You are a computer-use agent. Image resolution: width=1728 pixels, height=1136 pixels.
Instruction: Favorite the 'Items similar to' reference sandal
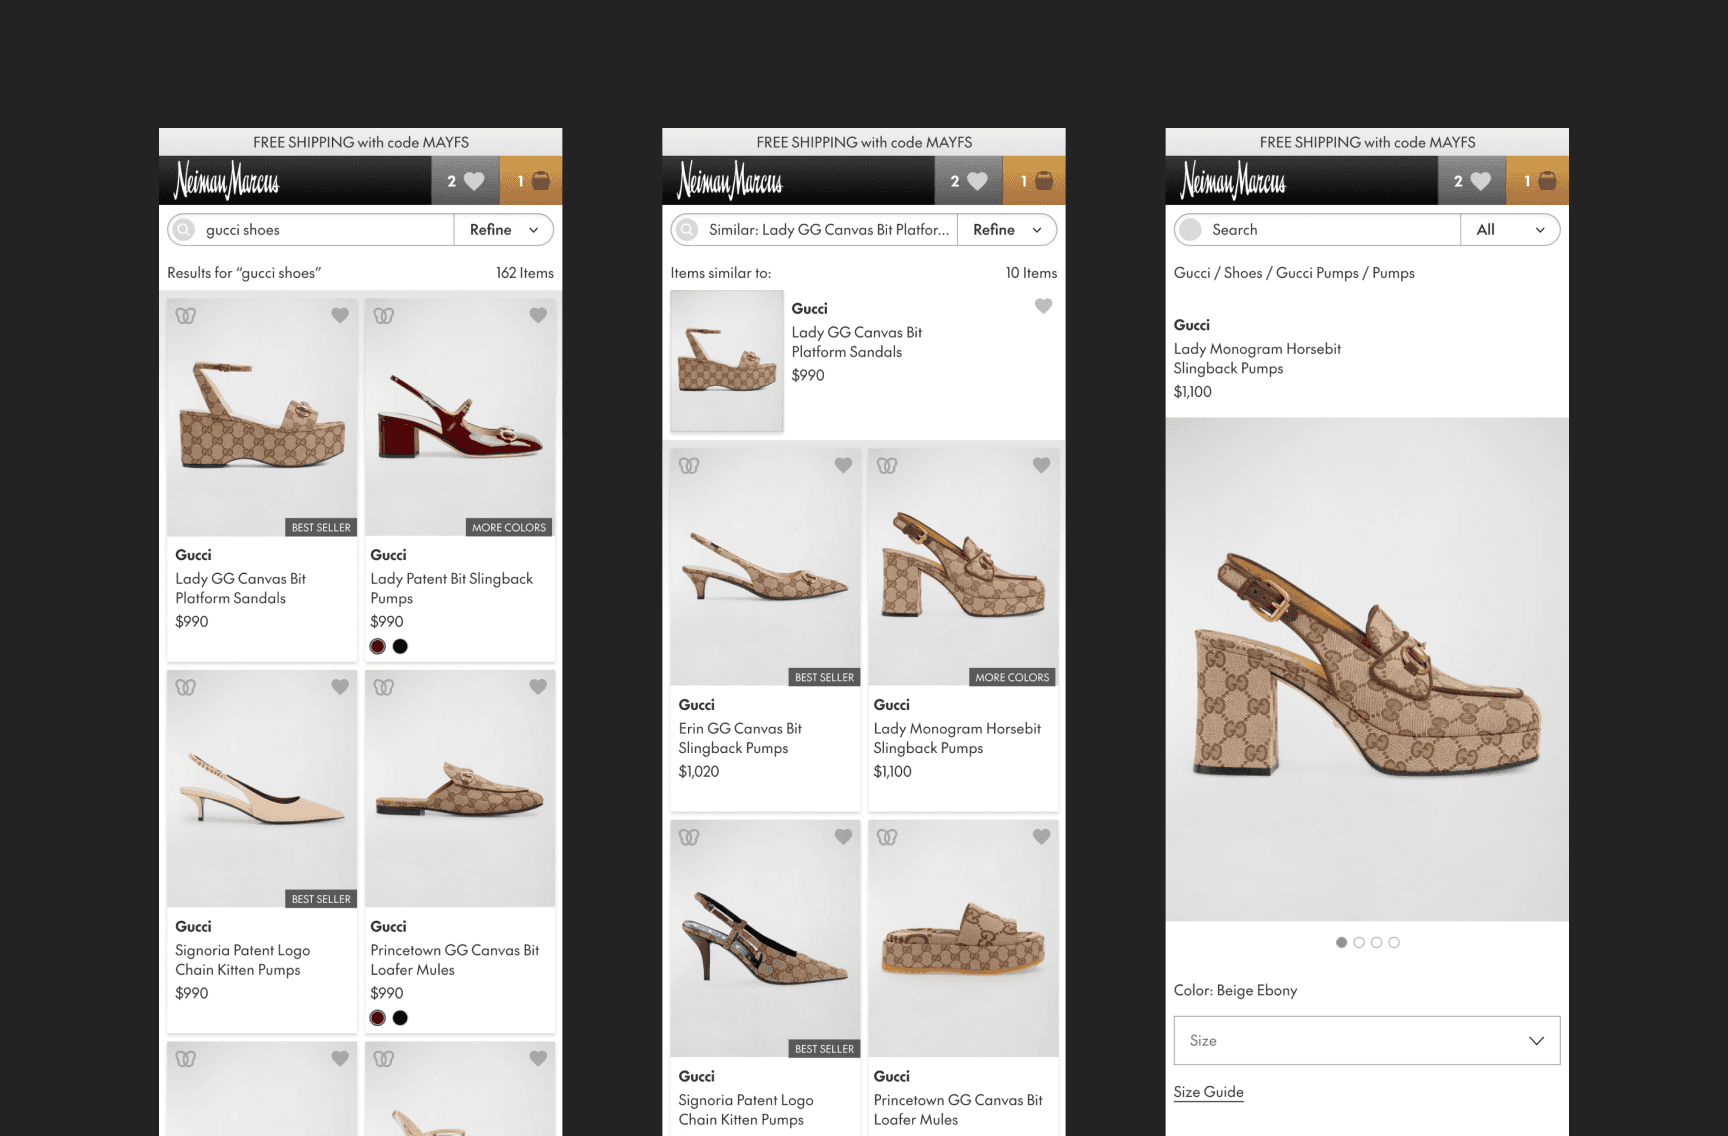[x=1043, y=306]
